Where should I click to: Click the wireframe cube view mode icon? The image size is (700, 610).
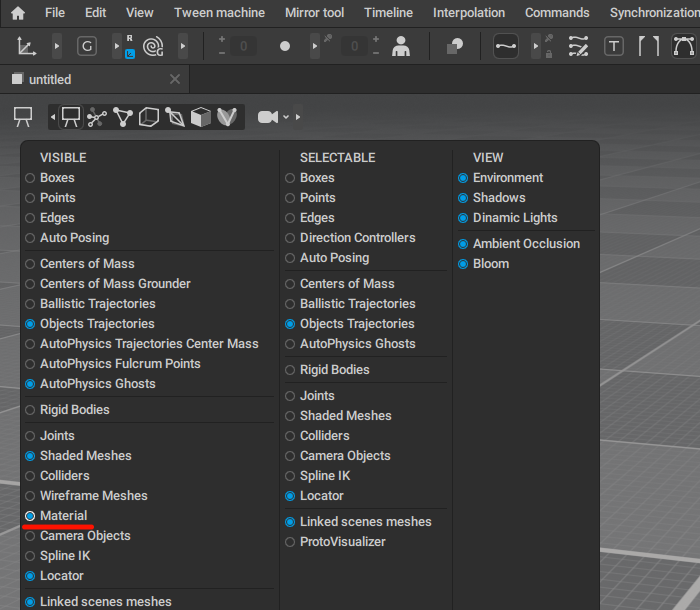(x=149, y=117)
